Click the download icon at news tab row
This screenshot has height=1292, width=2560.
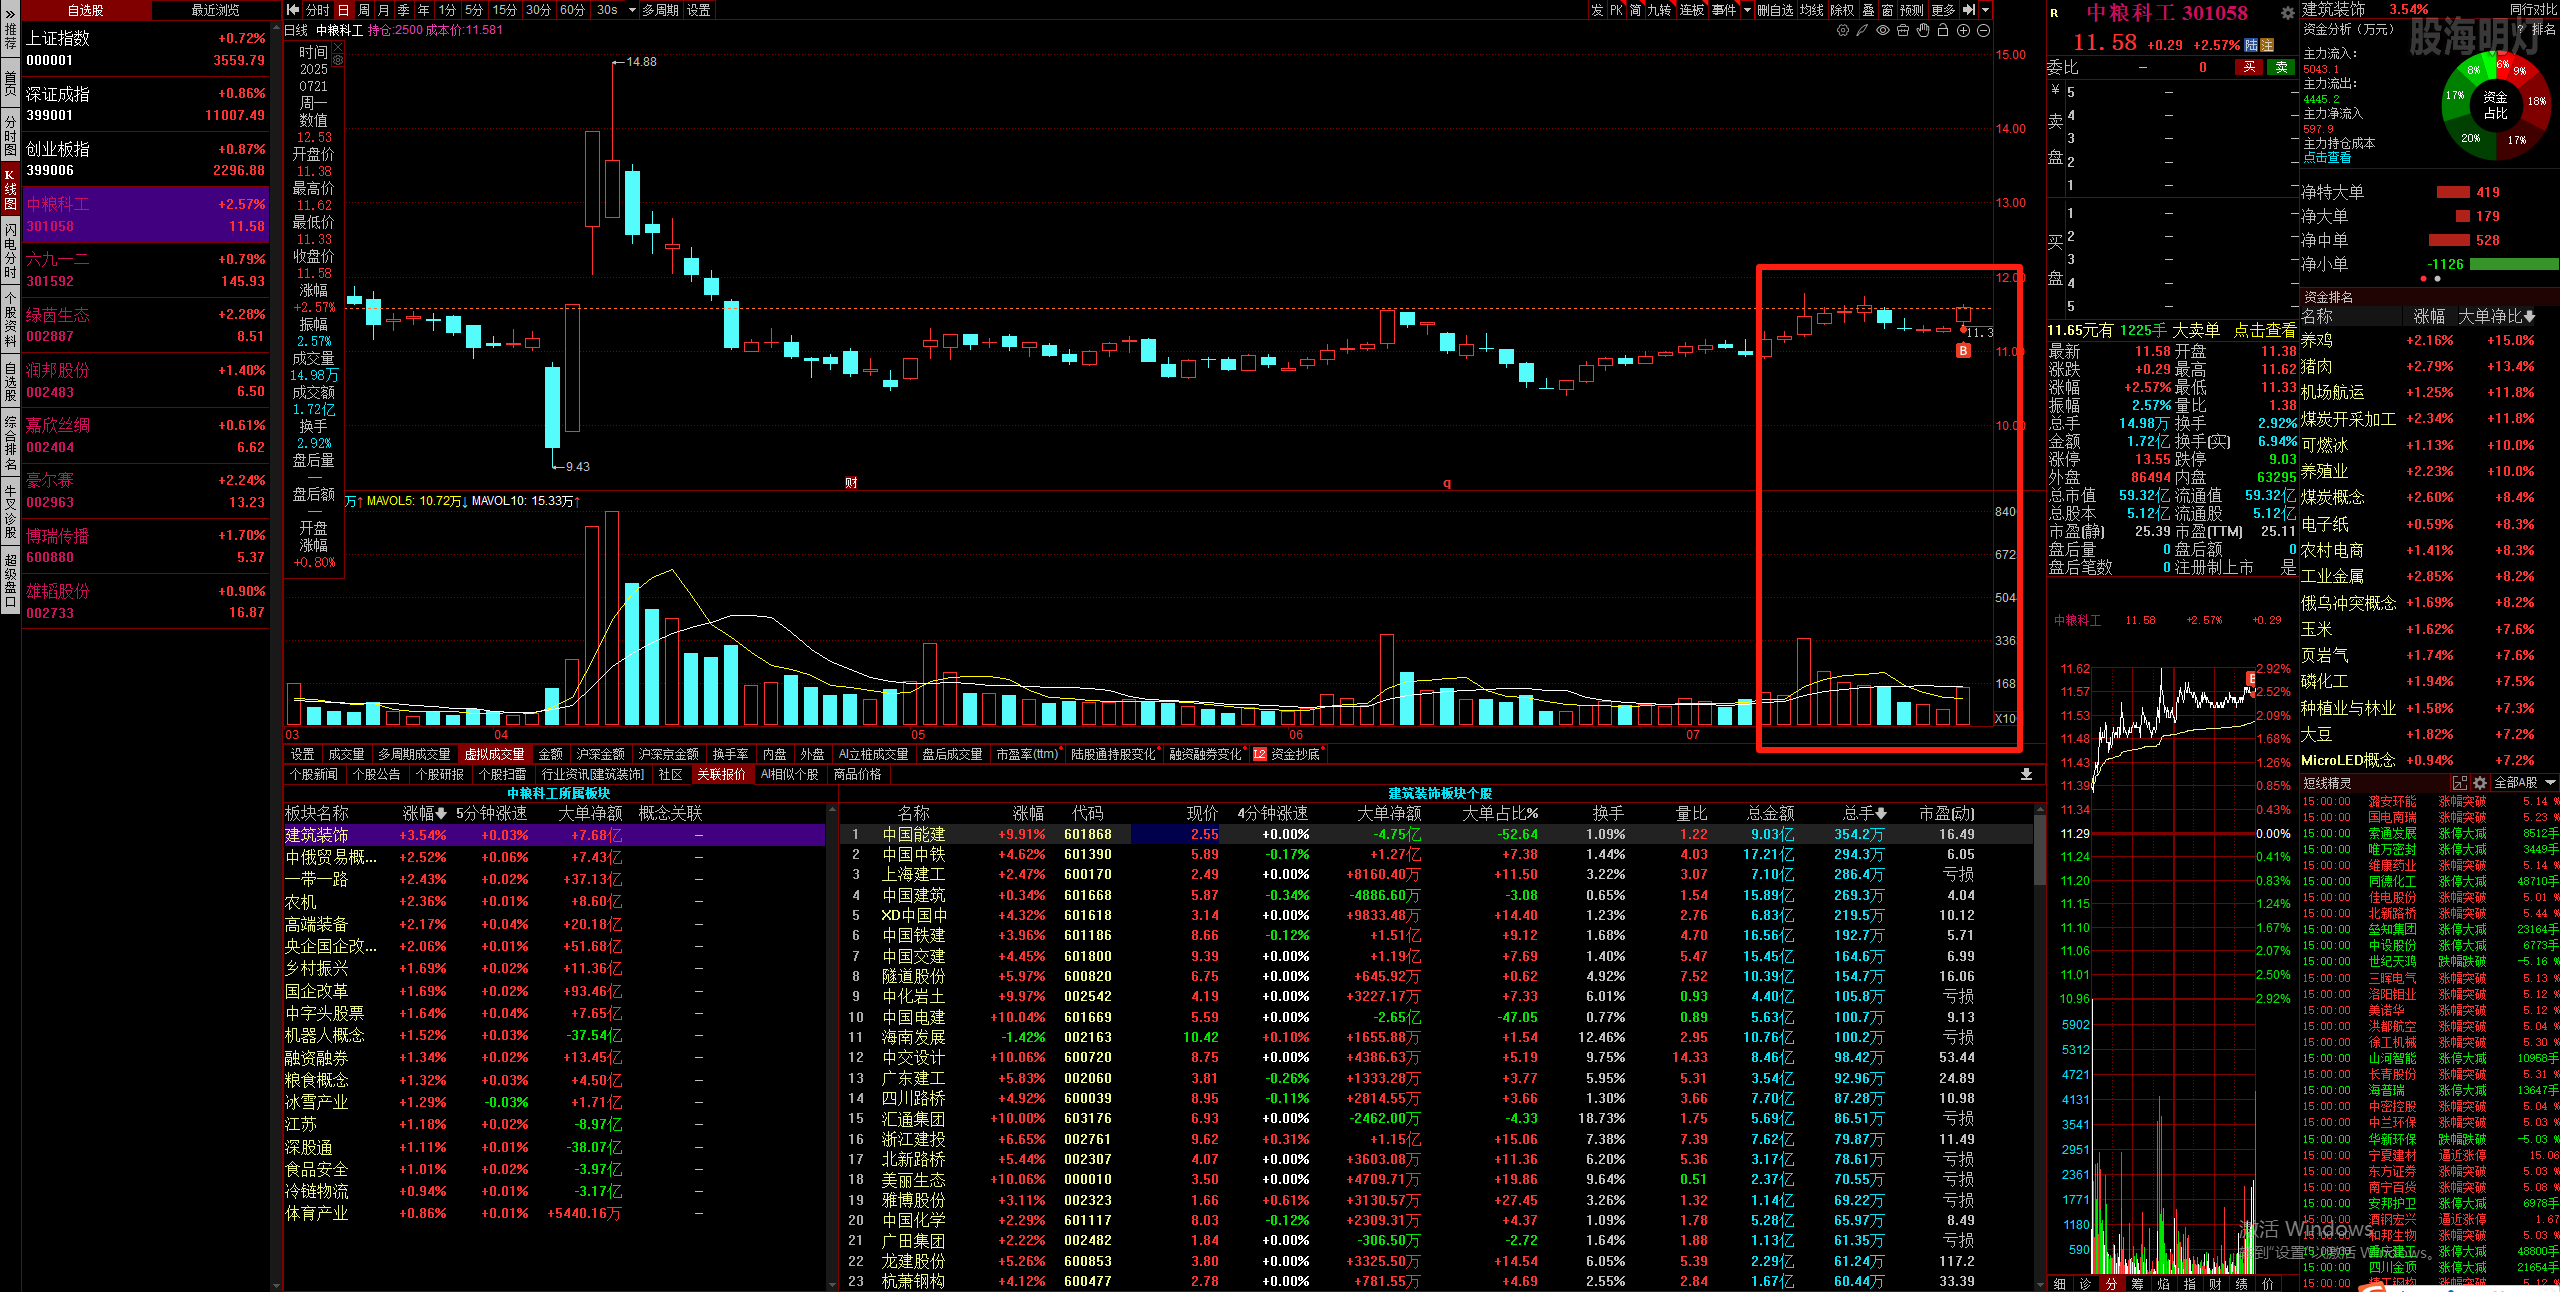[x=2026, y=774]
